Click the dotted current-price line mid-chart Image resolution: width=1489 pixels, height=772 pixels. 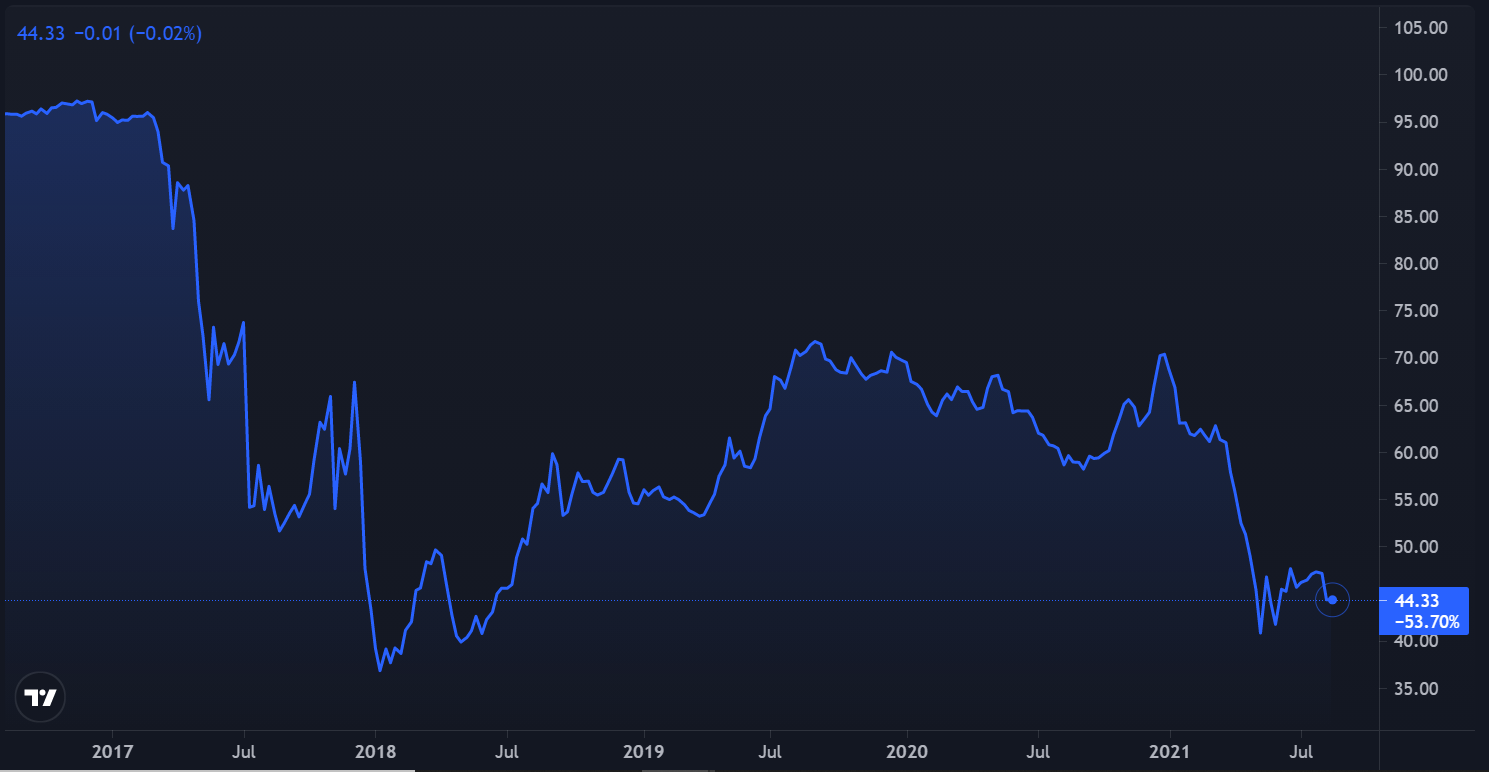point(700,601)
